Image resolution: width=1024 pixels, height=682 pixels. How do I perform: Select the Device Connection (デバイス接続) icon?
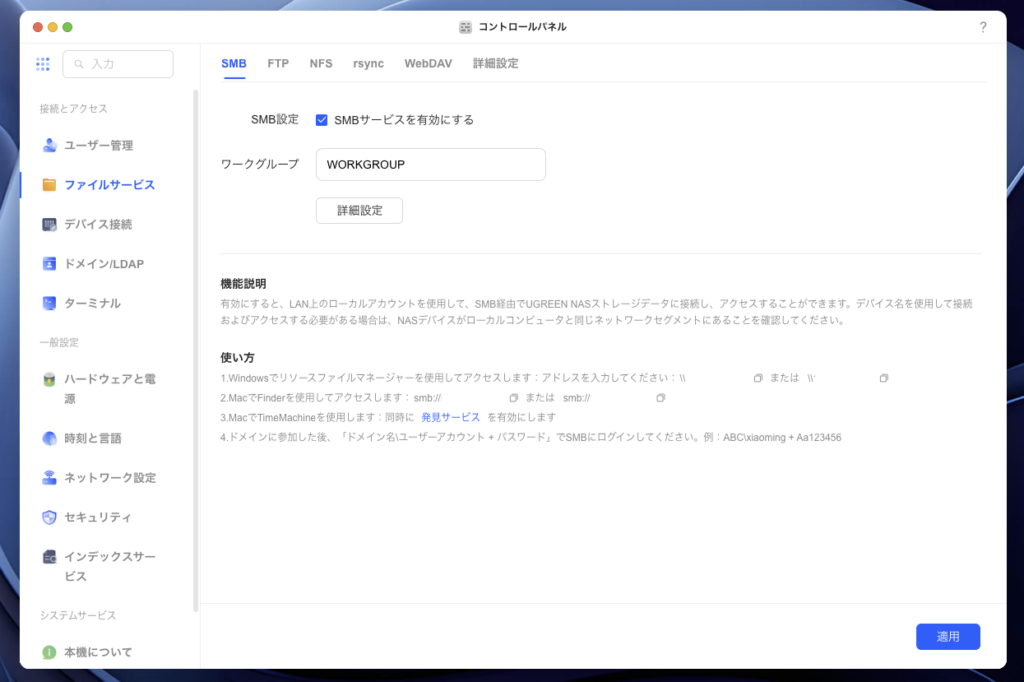click(49, 224)
